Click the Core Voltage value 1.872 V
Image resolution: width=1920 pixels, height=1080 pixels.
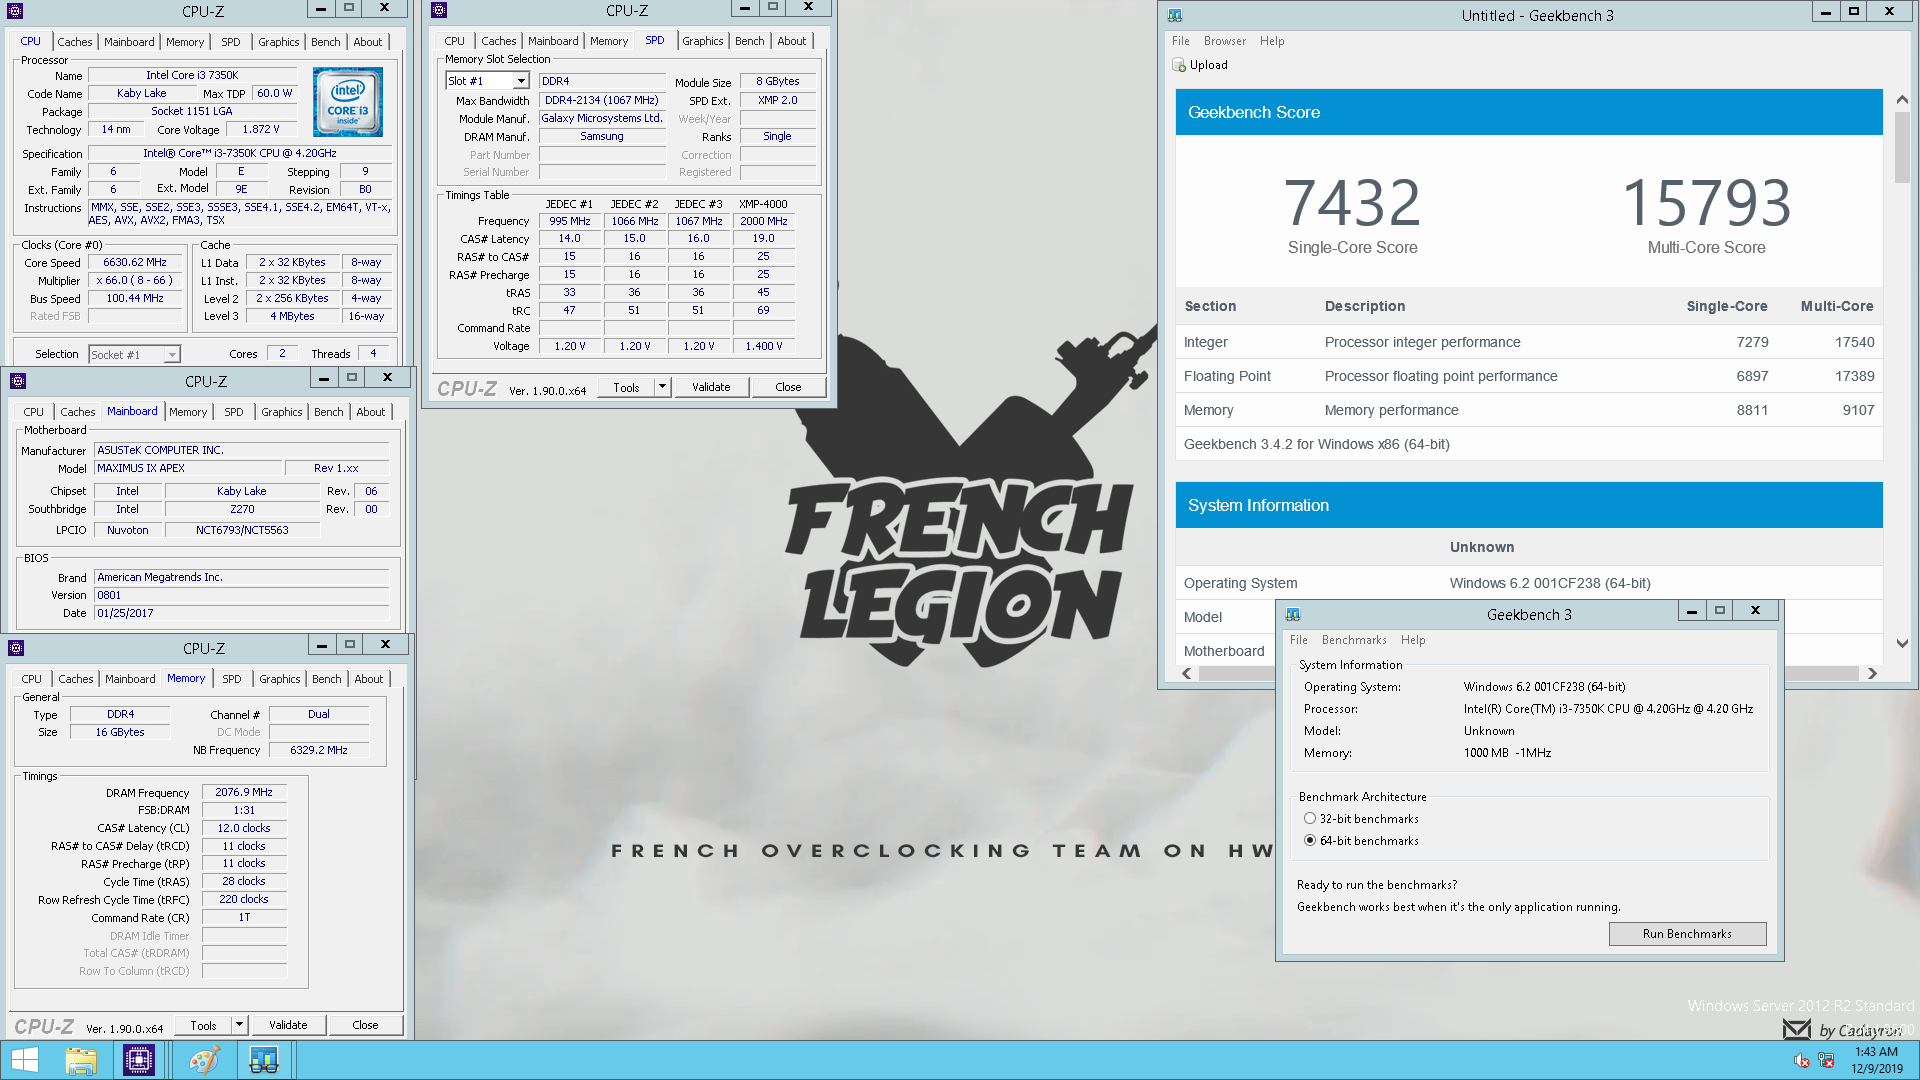coord(261,129)
